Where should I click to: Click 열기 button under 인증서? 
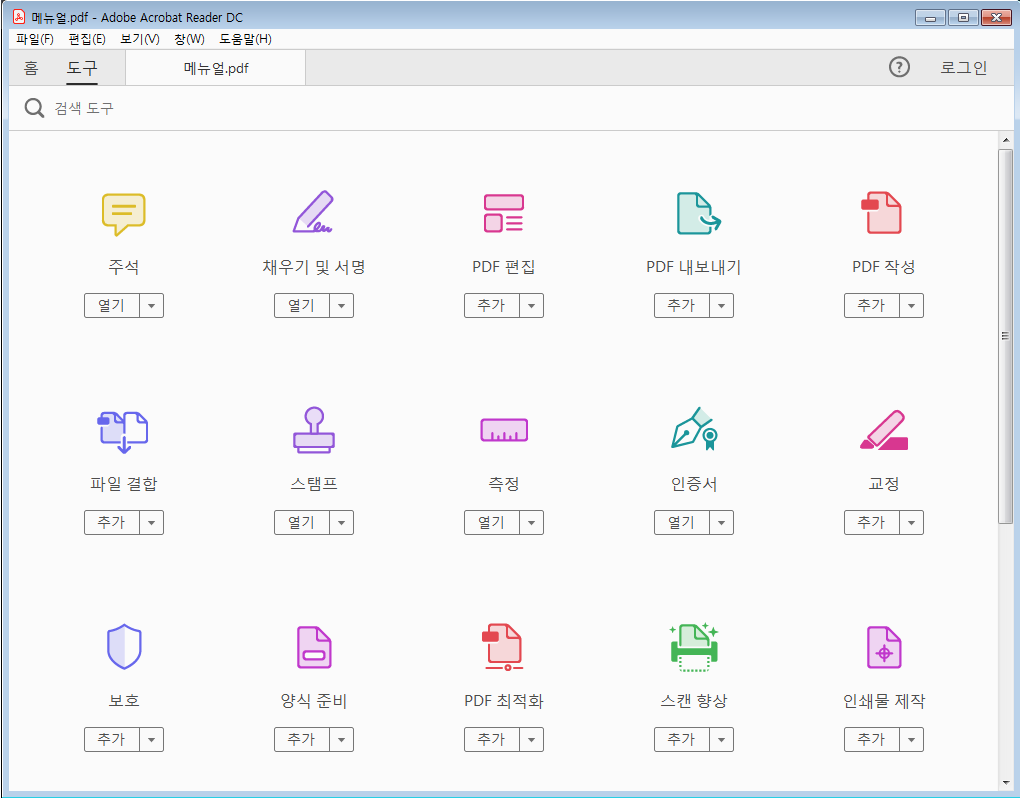coord(682,523)
